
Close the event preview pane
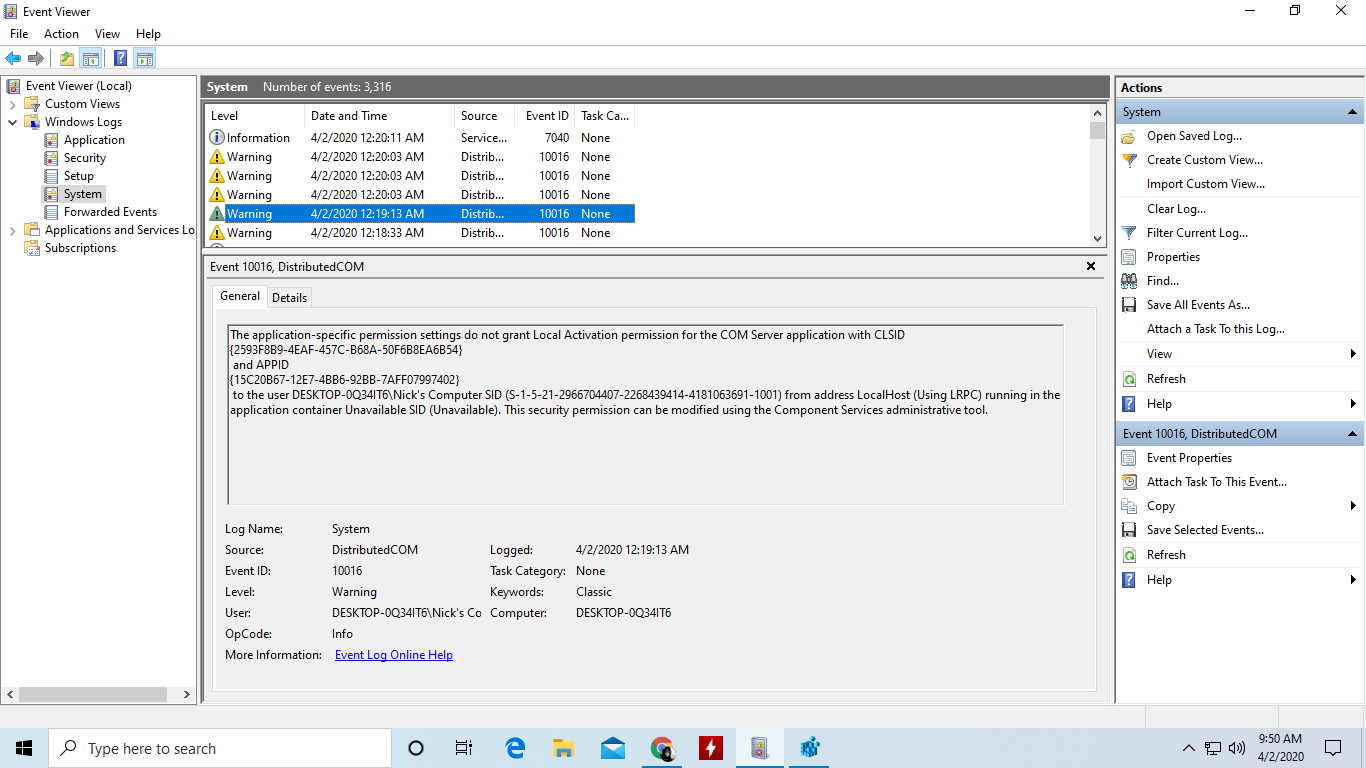pos(1091,267)
